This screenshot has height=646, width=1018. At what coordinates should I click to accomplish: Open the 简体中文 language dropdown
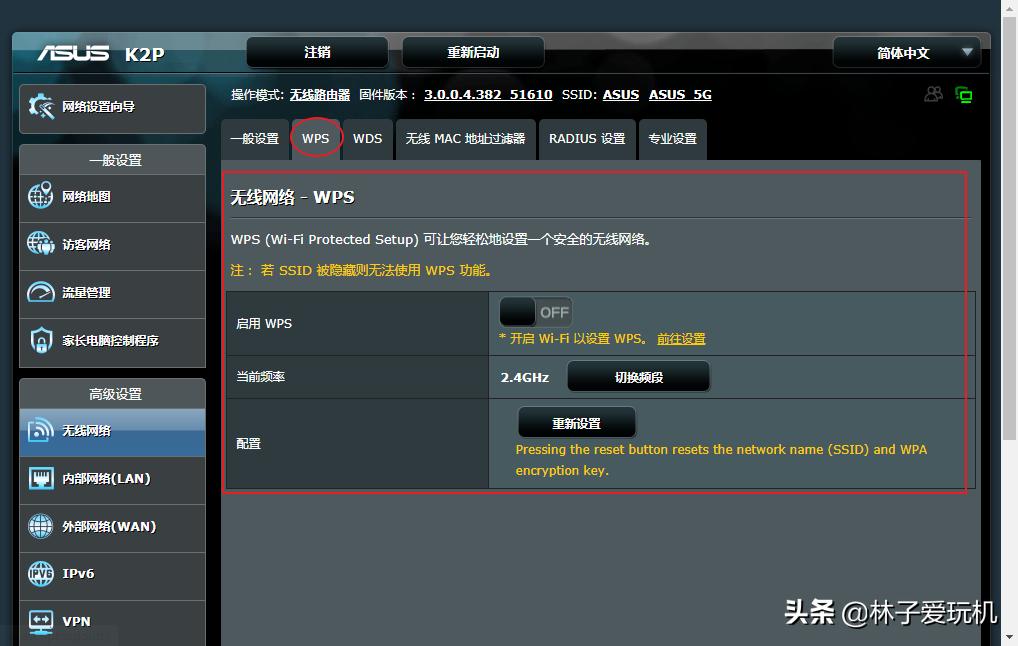point(905,52)
